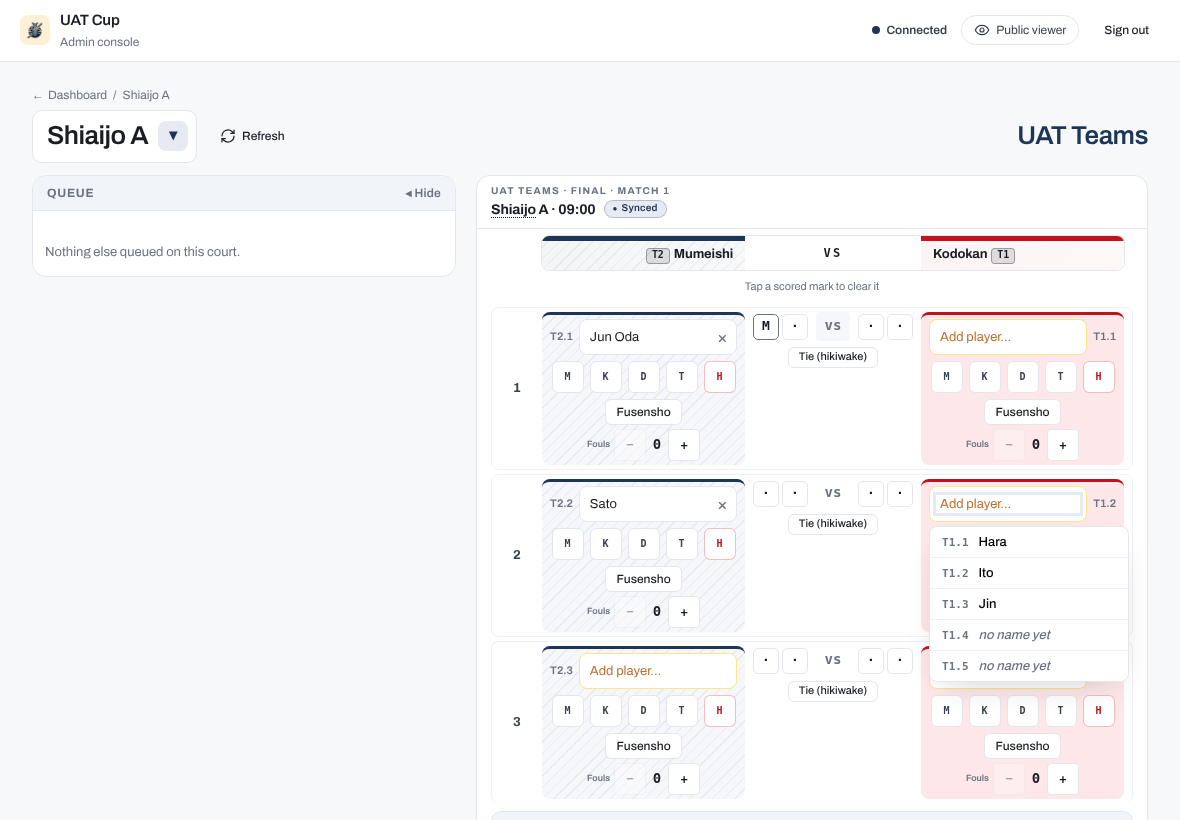Image resolution: width=1180 pixels, height=820 pixels.
Task: Click the Mumeishi T2 team header
Action: point(643,254)
